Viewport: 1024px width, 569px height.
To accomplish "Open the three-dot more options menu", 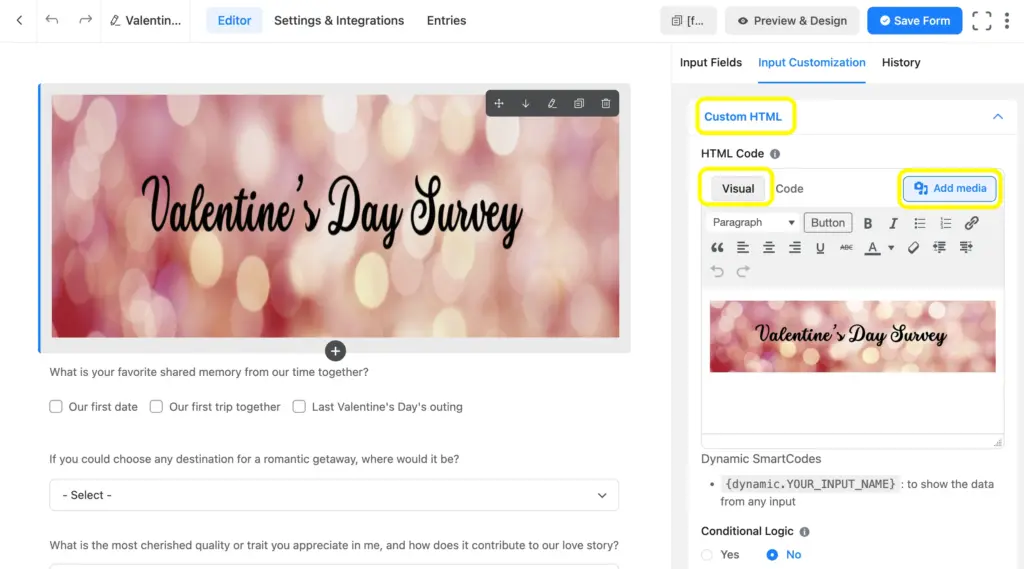I will [1007, 21].
